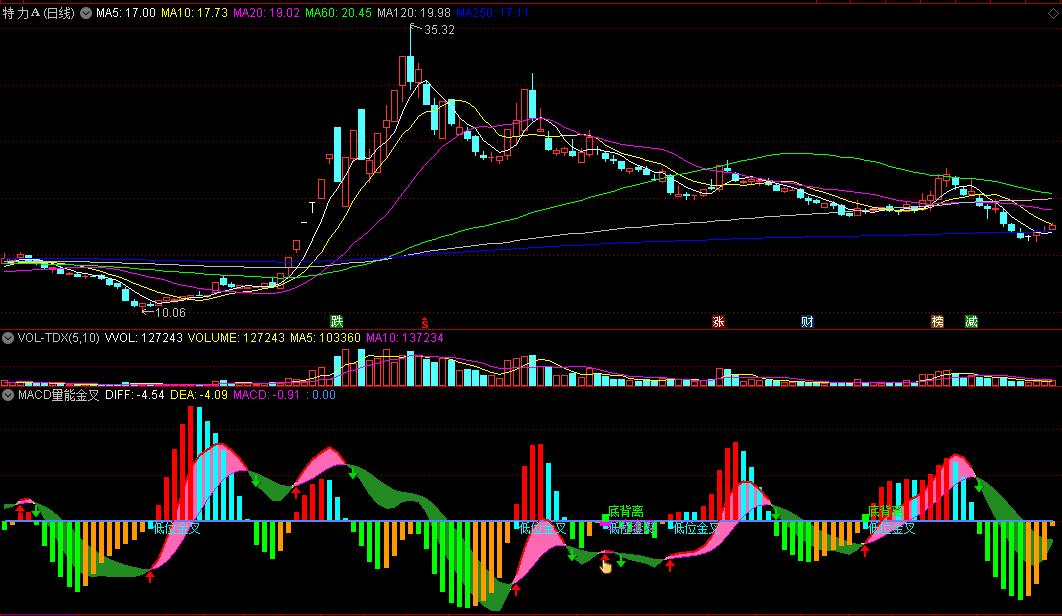
Task: Open the dropdown next to 特力A (日线) title
Action: pos(86,13)
